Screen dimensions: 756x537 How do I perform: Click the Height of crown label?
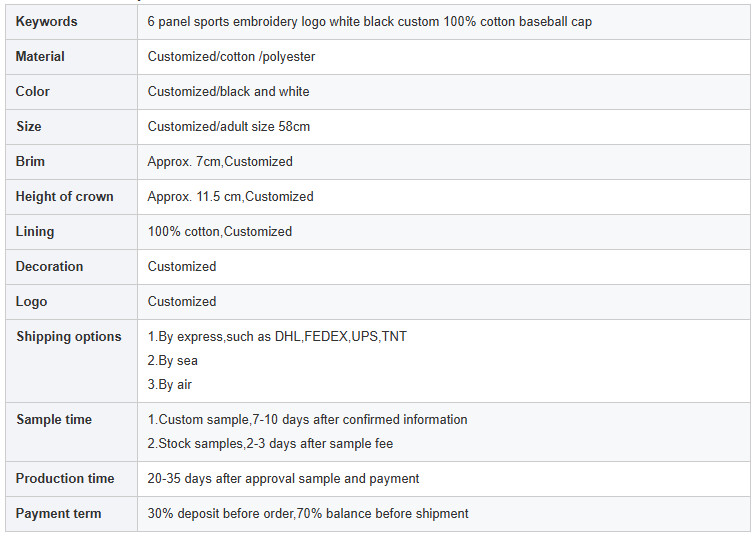65,197
